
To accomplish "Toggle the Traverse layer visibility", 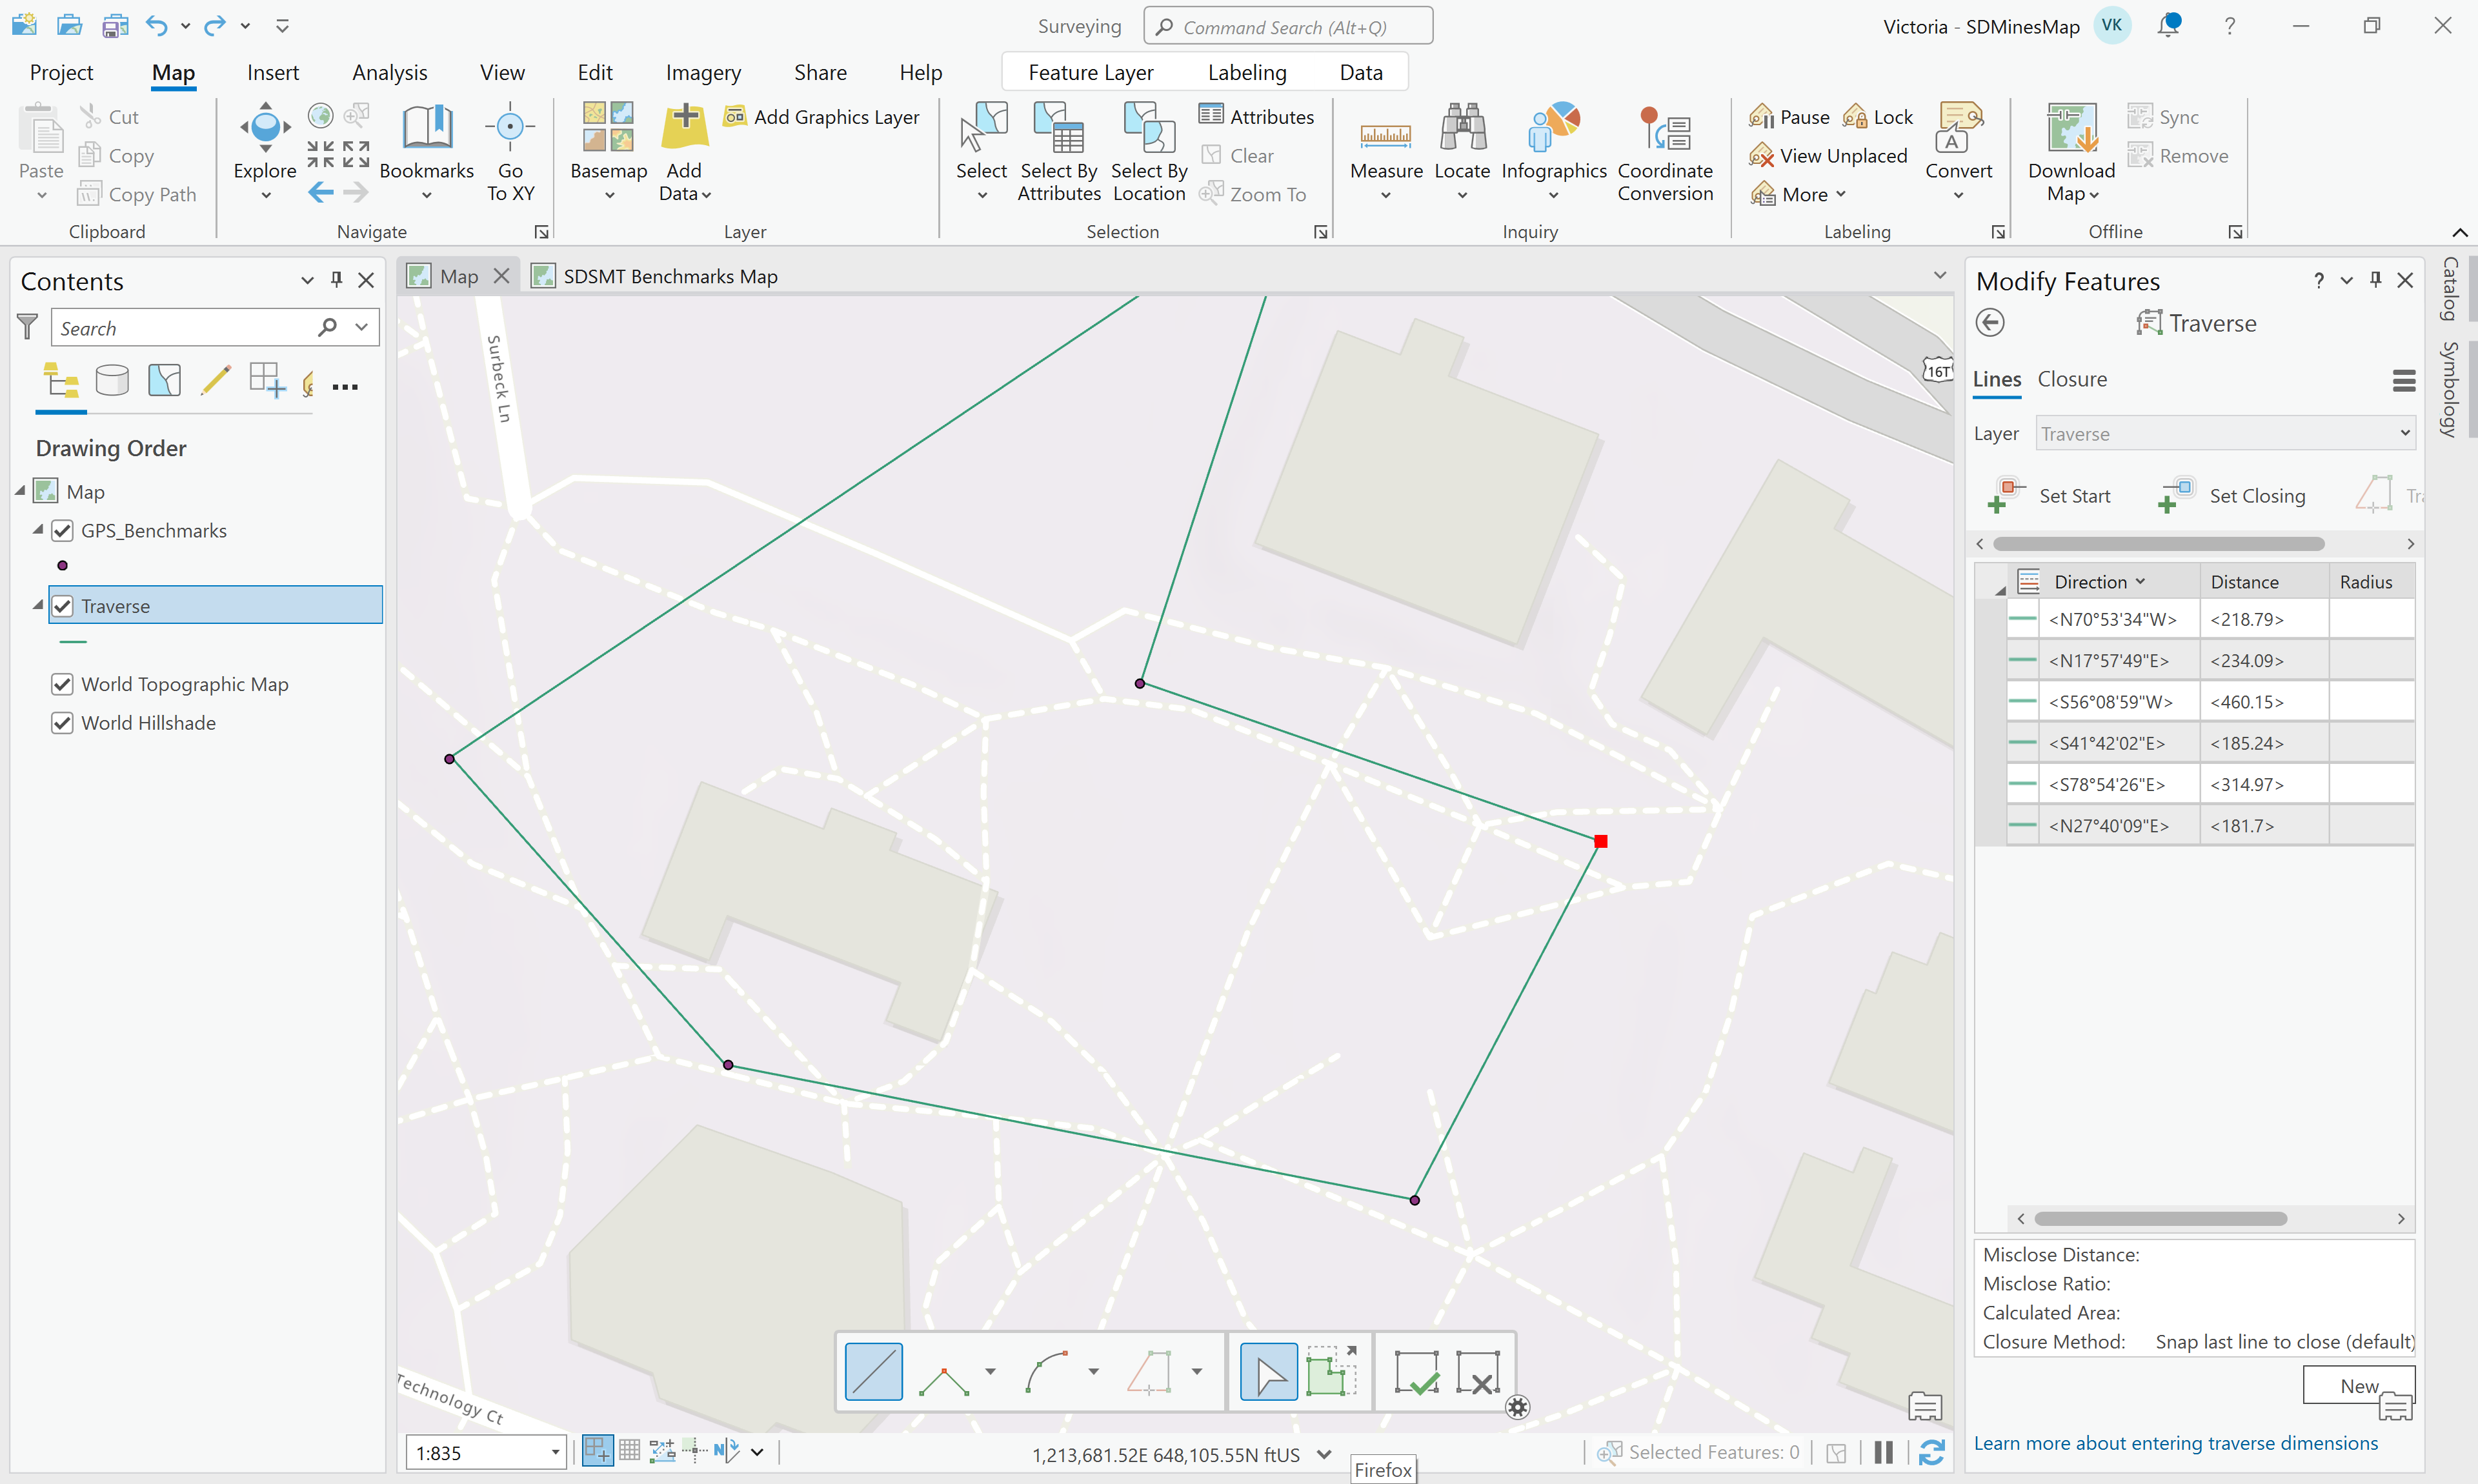I will pyautogui.click(x=62, y=606).
